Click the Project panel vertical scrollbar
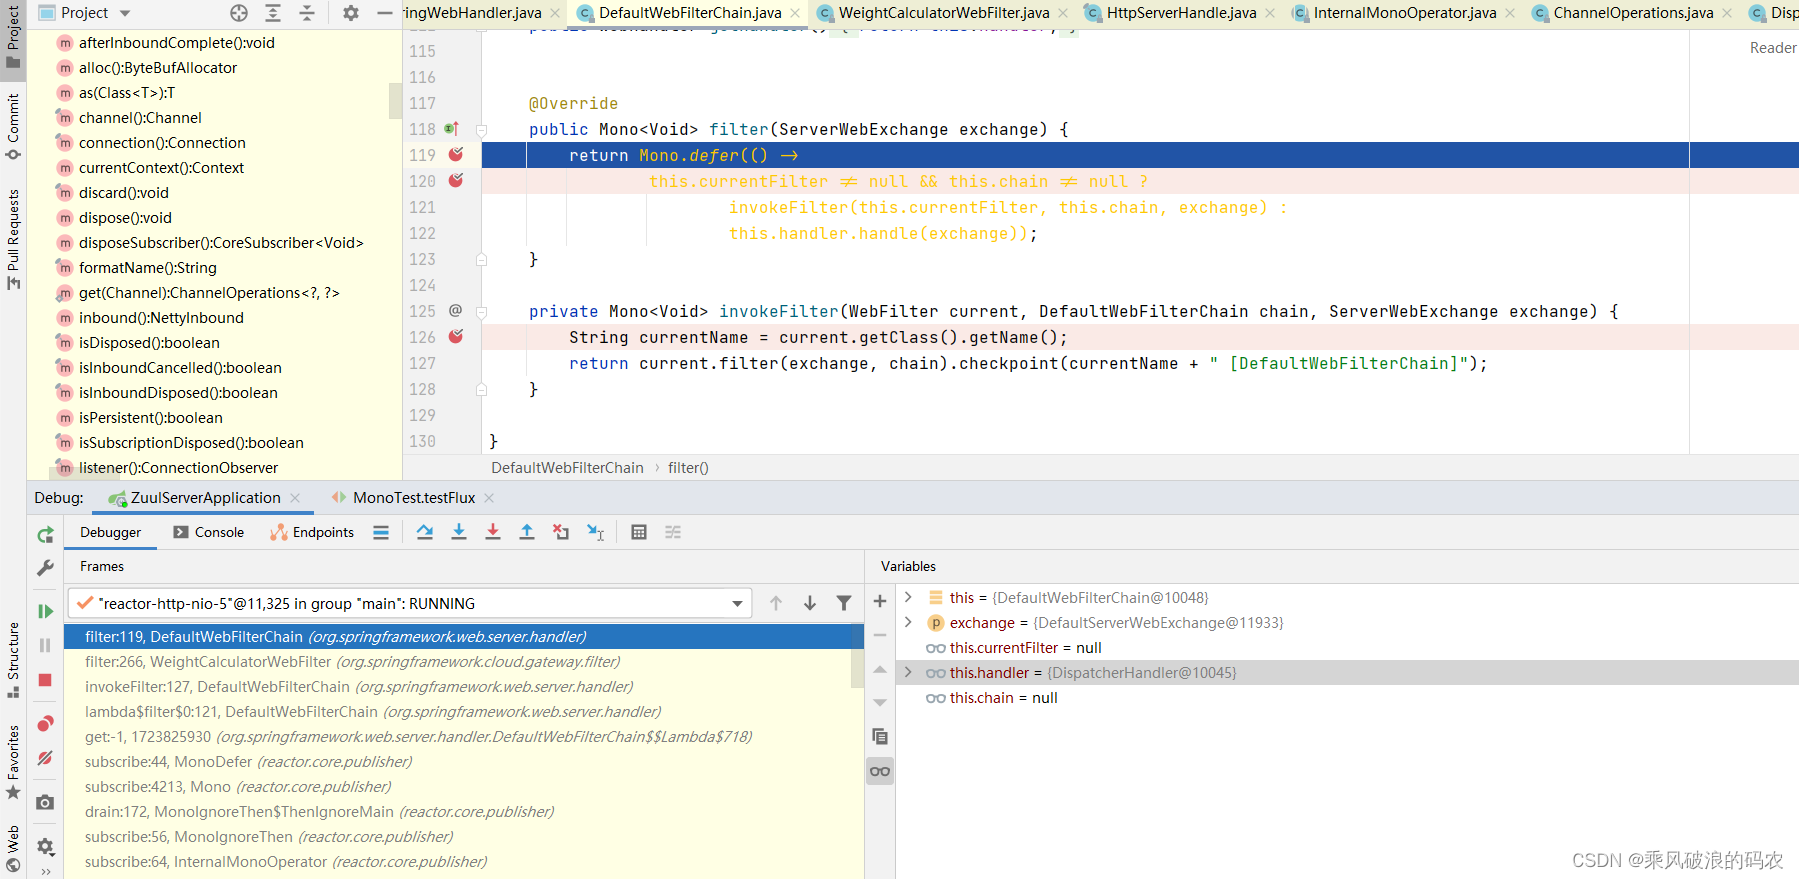1799x879 pixels. [394, 100]
